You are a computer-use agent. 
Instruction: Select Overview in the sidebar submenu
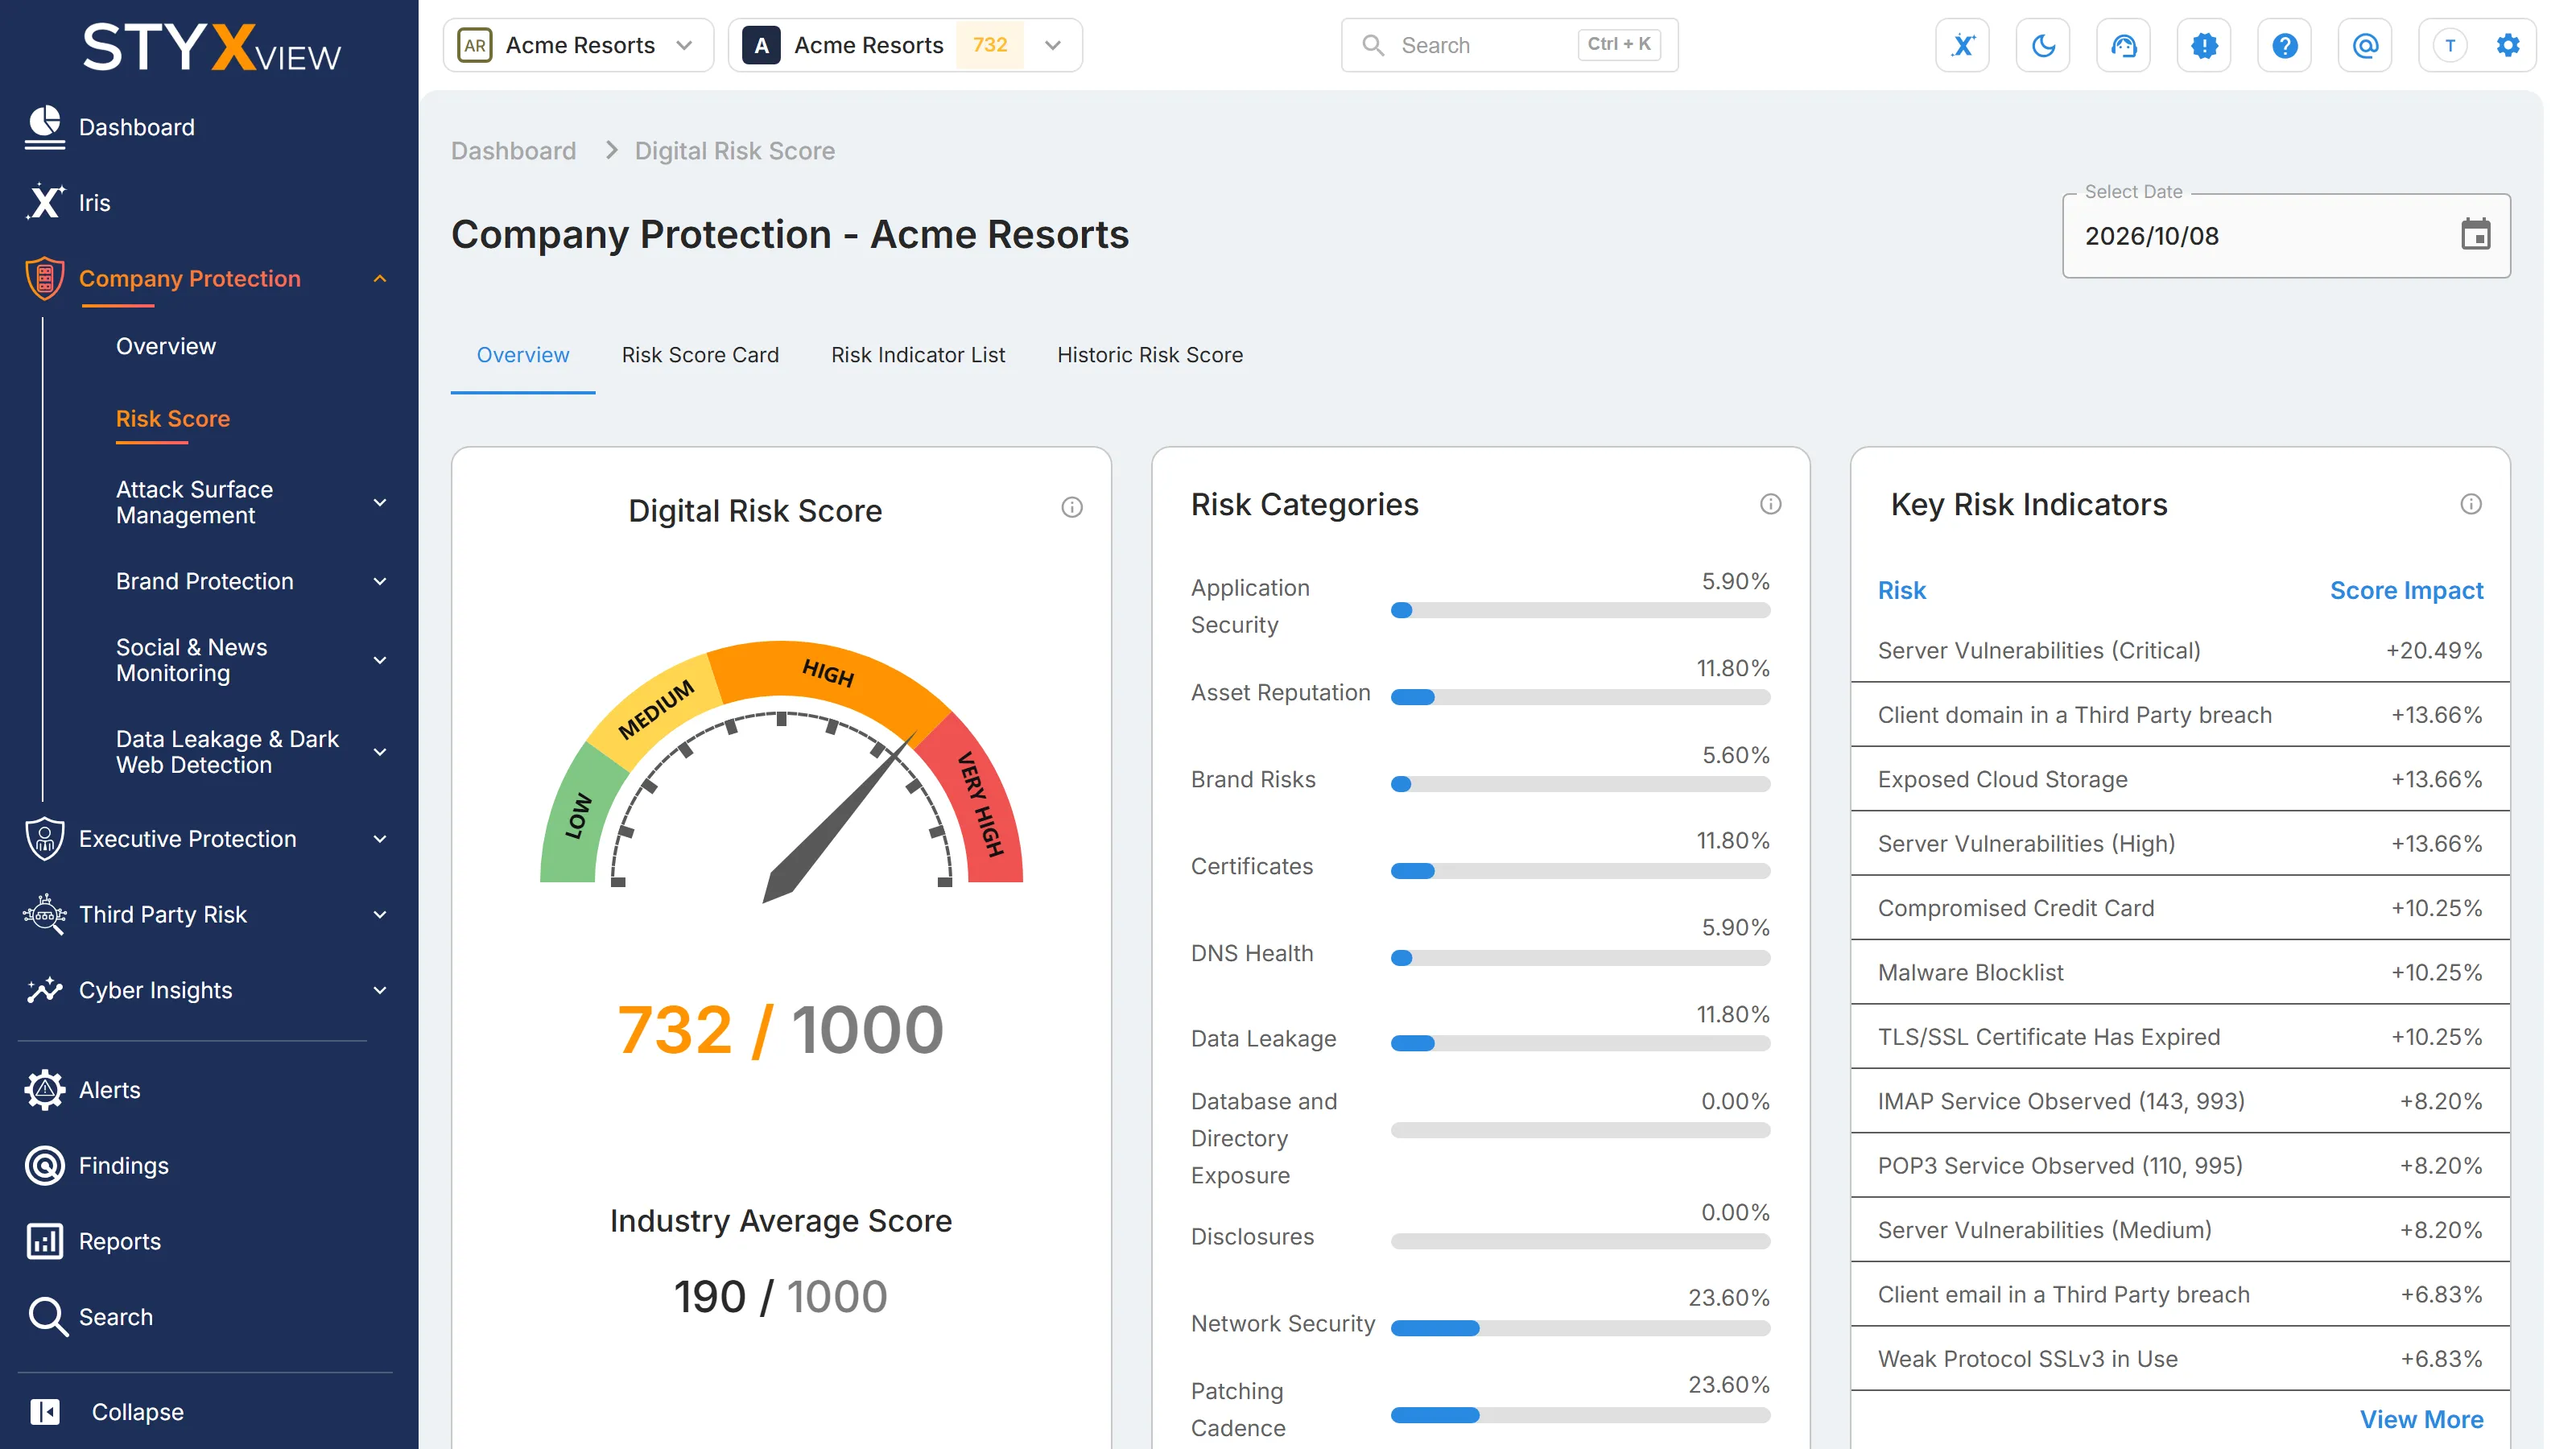coord(166,346)
